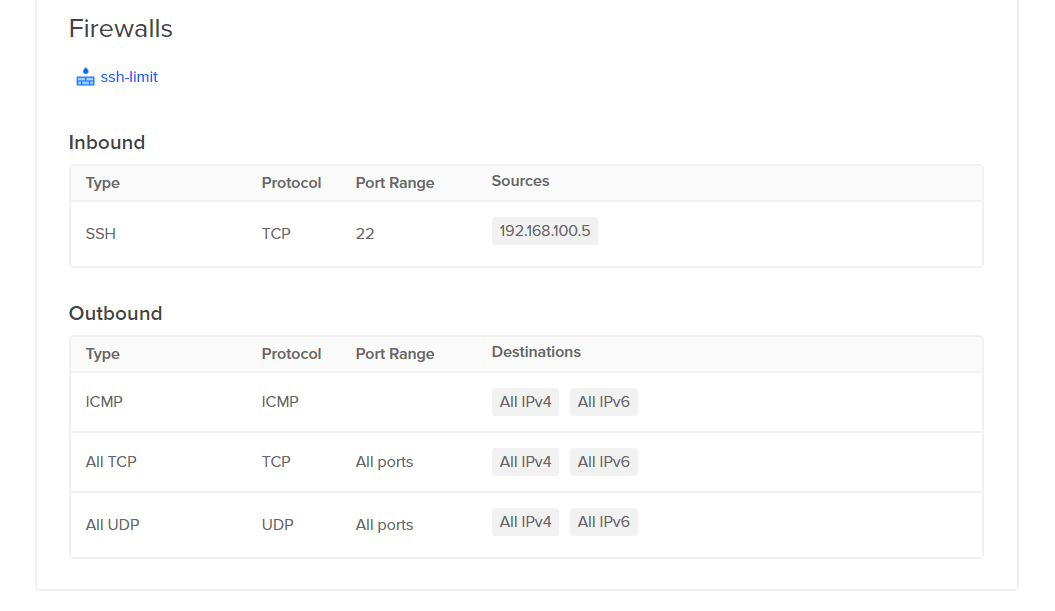This screenshot has height=611, width=1055.
Task: Click All IPv4 destination for All UDP
Action: pyautogui.click(x=525, y=522)
